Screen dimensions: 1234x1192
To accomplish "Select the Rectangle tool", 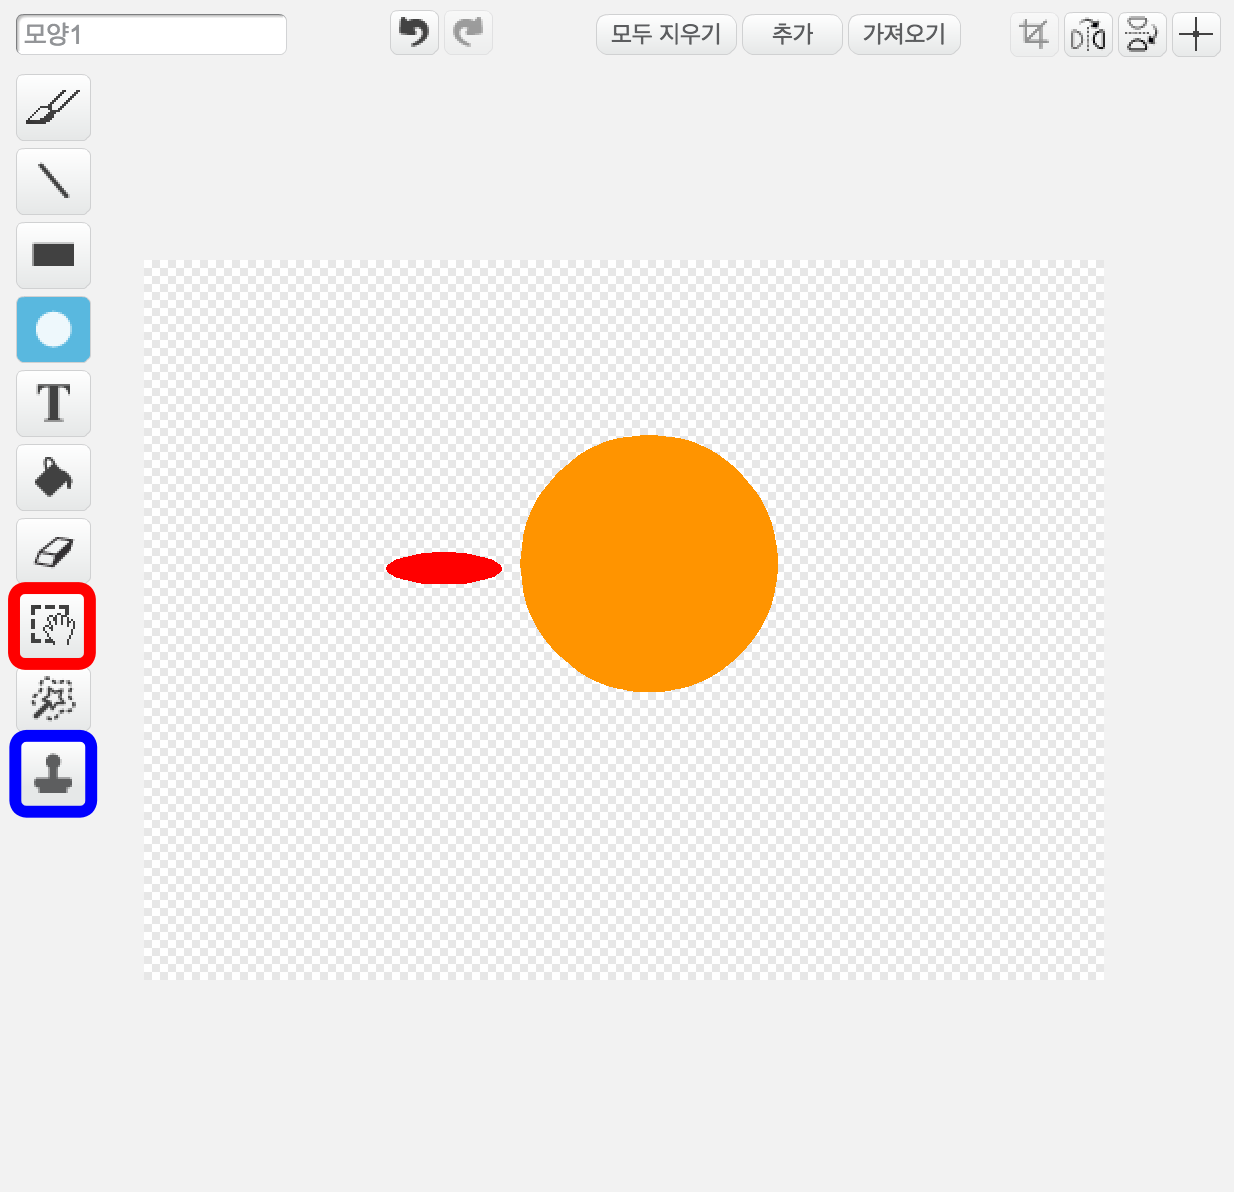I will coord(53,255).
